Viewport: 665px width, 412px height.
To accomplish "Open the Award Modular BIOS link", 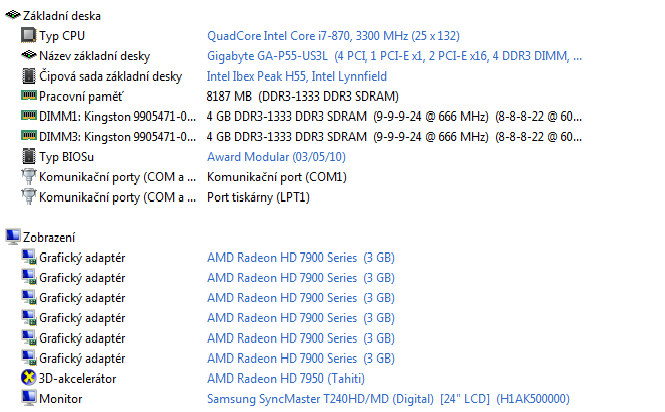I will pos(277,157).
